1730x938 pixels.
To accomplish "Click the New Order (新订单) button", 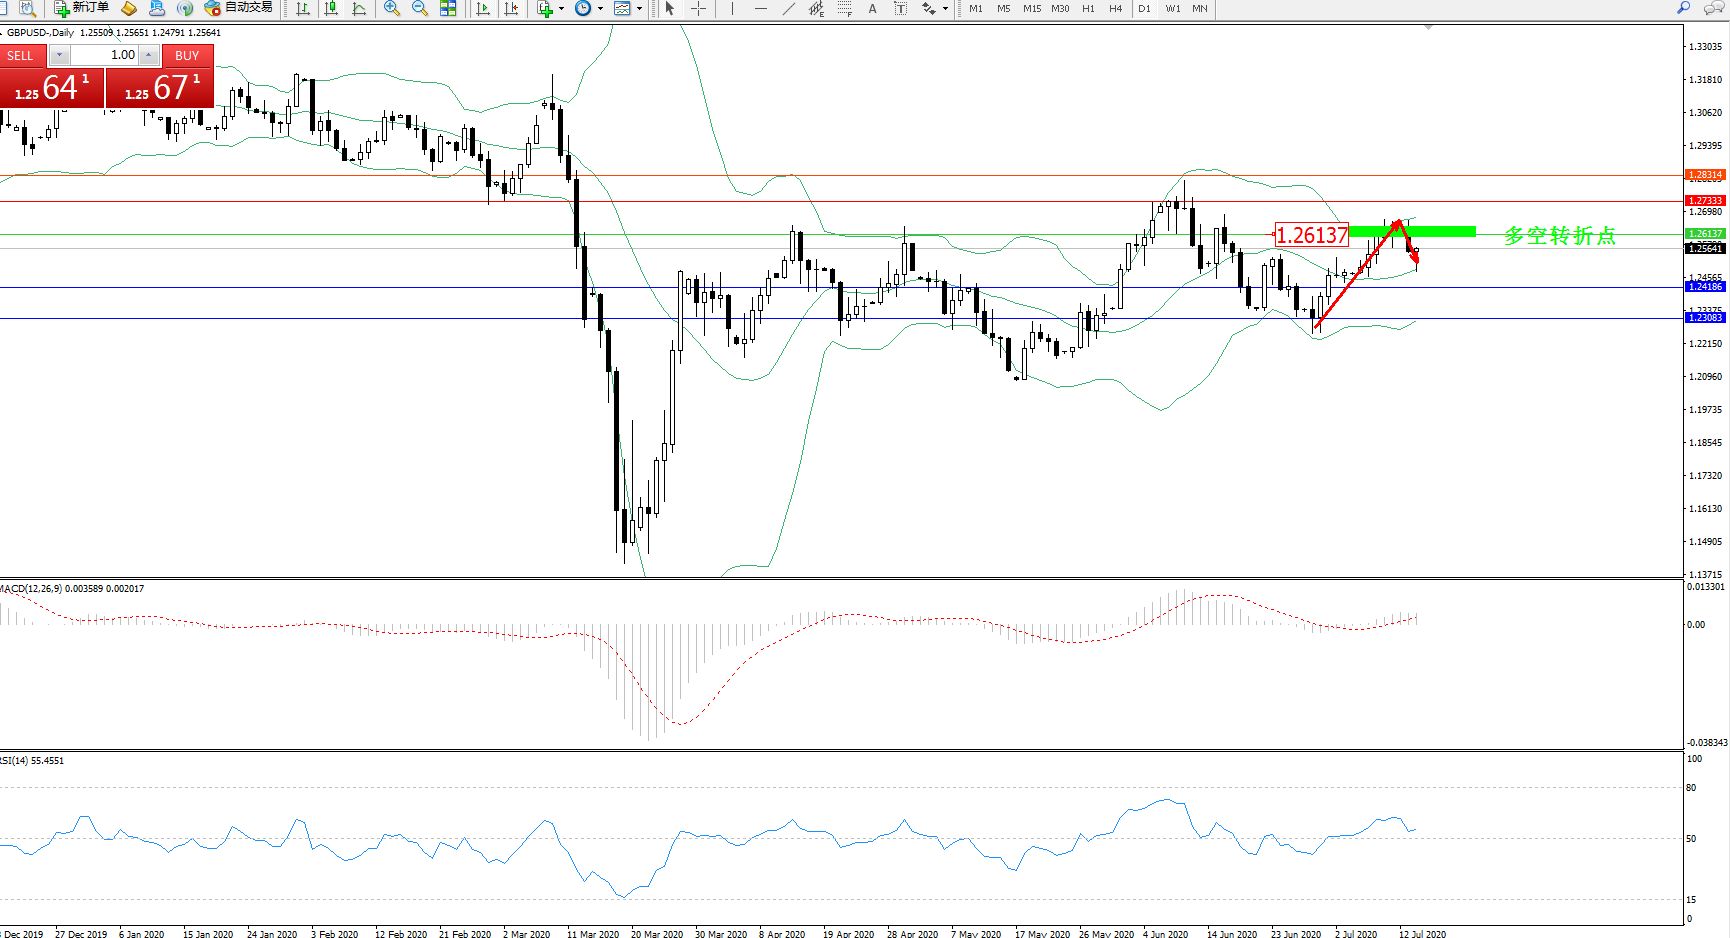I will pos(82,8).
